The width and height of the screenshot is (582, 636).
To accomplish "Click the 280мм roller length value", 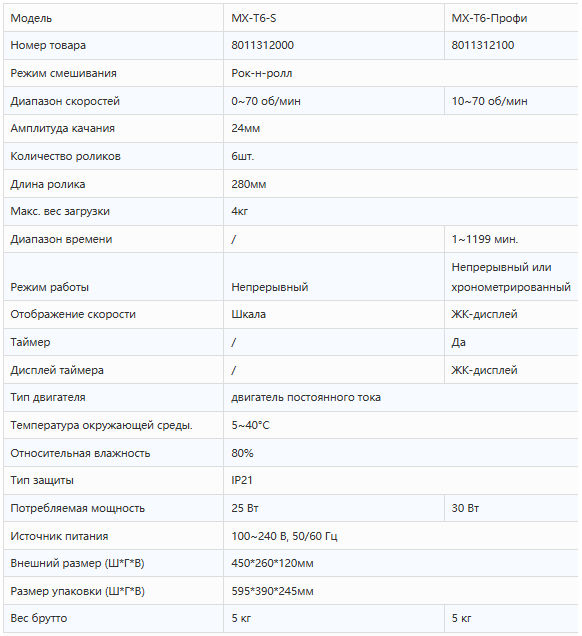I will (249, 184).
